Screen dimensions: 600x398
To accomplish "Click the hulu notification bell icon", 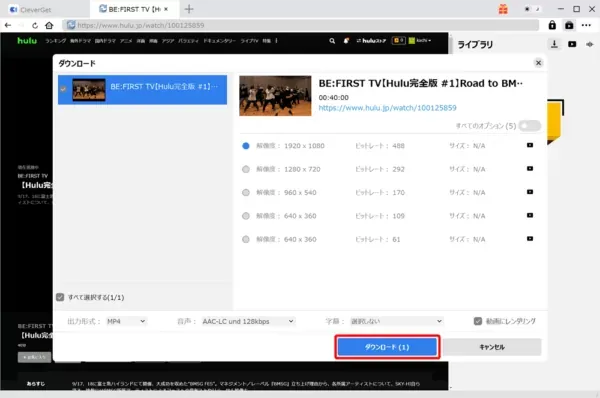I will [x=346, y=41].
